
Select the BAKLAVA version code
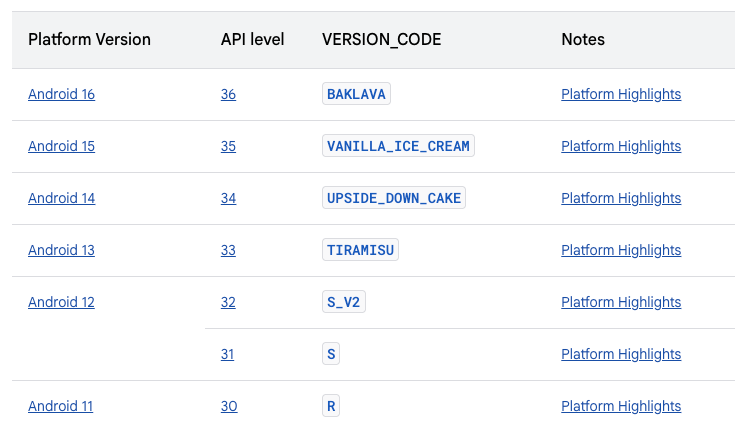click(x=356, y=94)
